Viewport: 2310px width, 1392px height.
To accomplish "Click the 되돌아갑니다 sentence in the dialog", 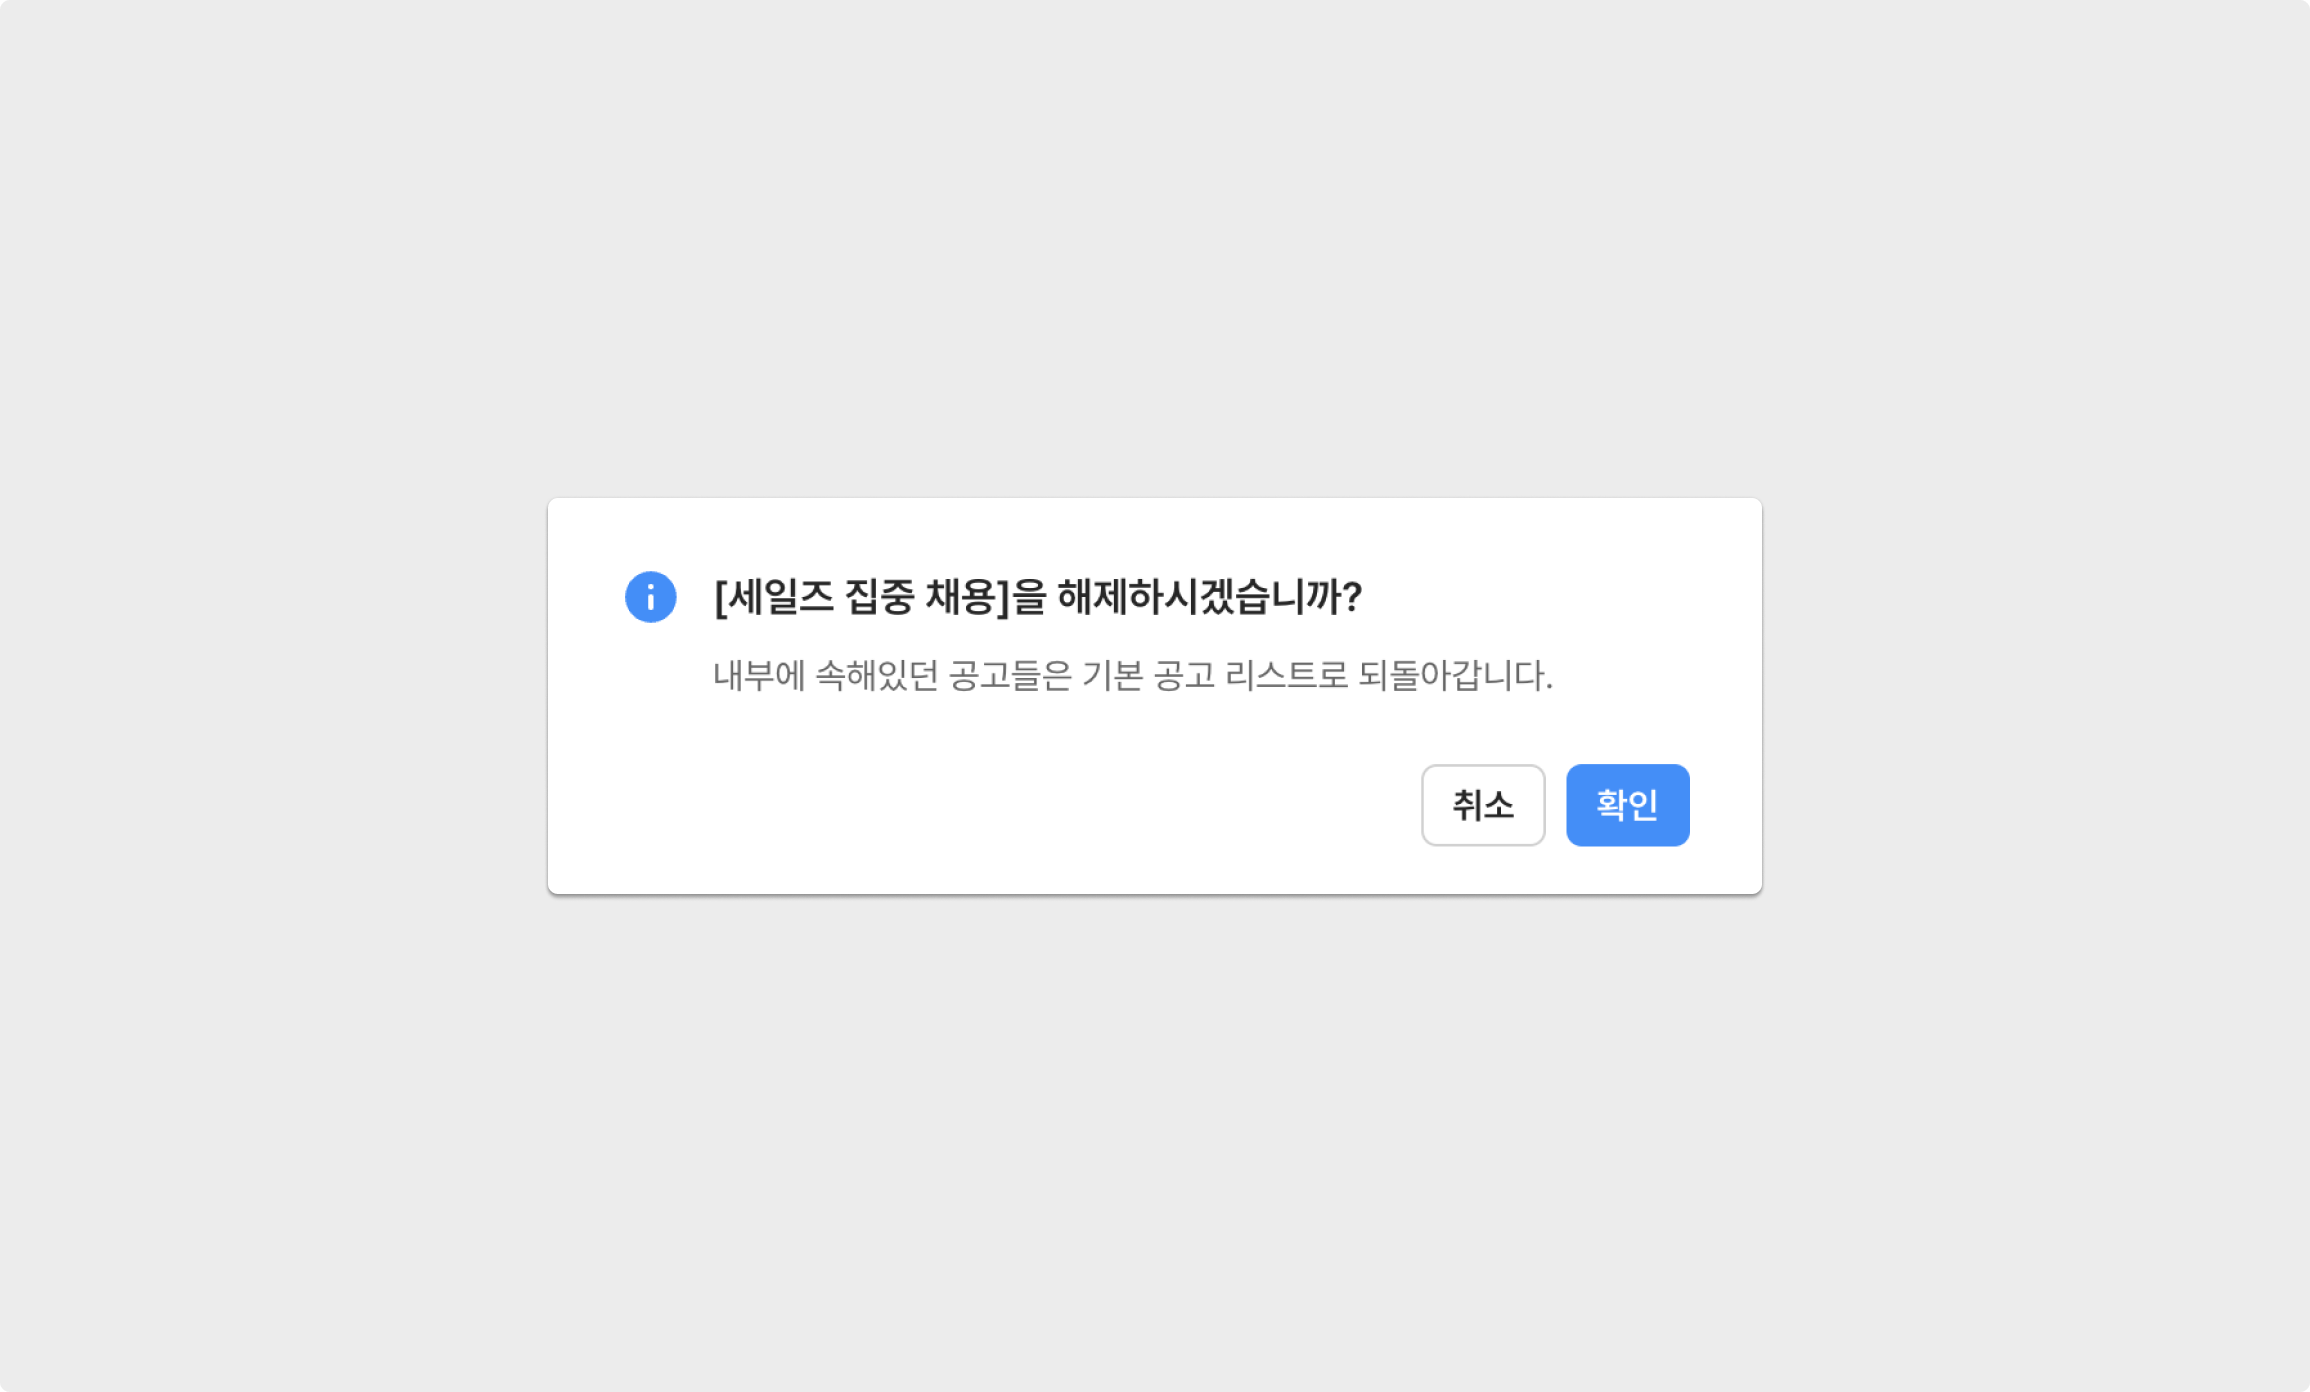I will click(x=1132, y=676).
